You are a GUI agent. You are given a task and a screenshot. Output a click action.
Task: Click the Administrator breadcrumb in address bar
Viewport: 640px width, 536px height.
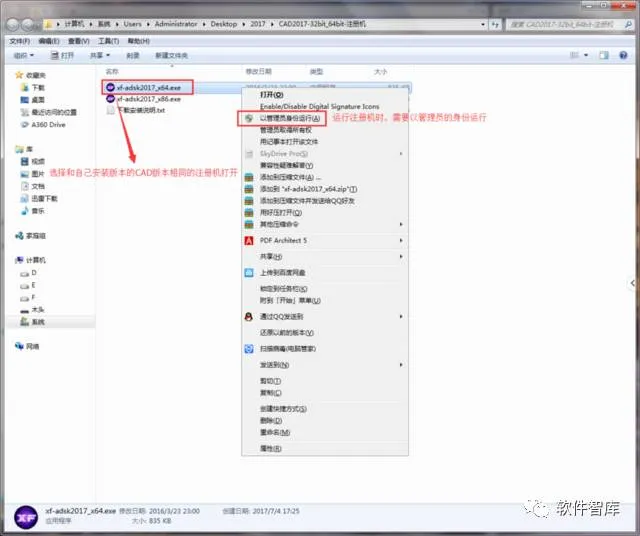point(176,24)
